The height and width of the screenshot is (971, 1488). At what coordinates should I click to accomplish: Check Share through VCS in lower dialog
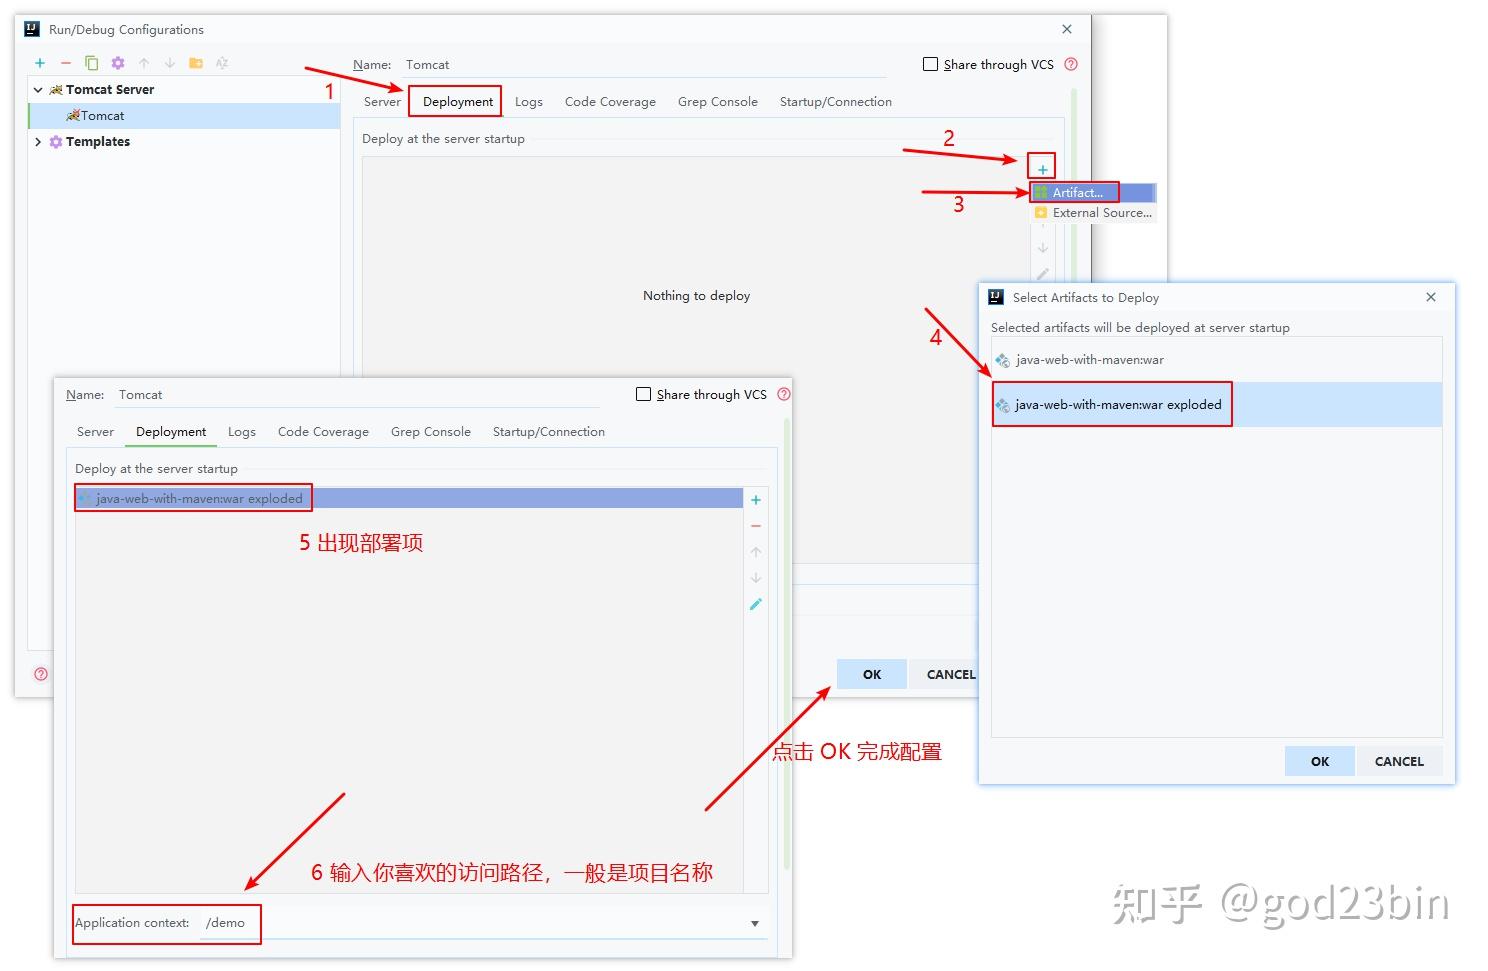643,394
